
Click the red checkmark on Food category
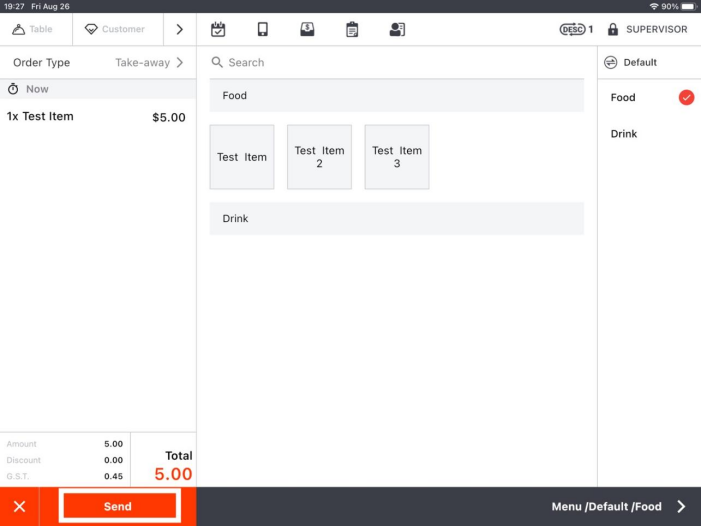(x=686, y=97)
